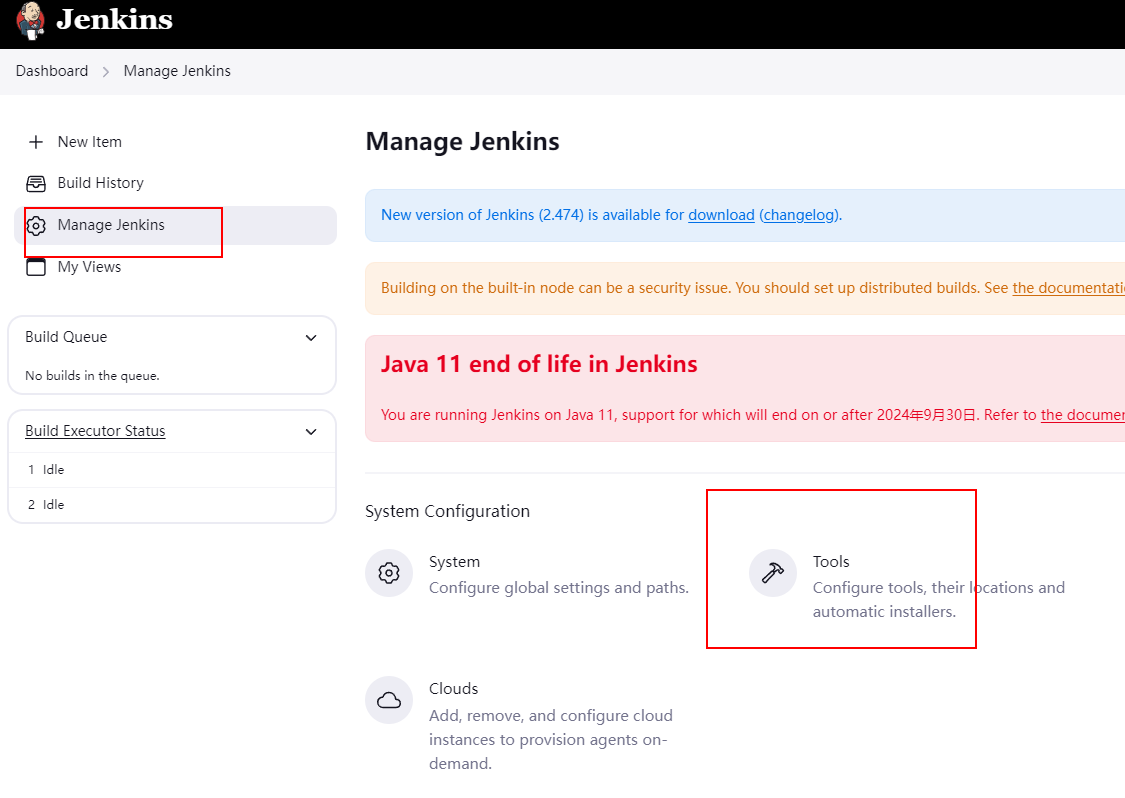Click the Manage Jenkins page heading
The width and height of the screenshot is (1125, 798).
point(463,141)
